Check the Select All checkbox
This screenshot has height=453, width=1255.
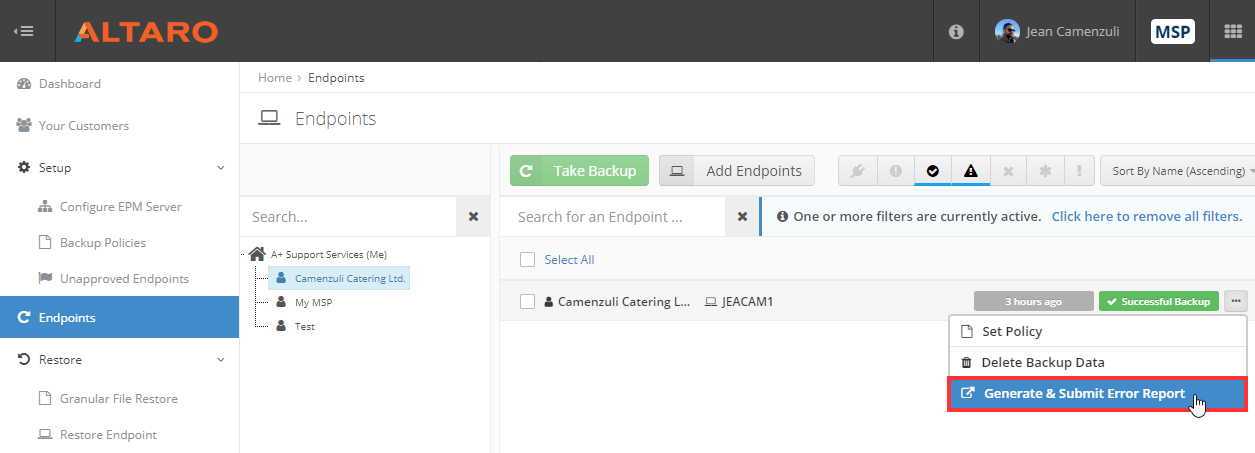(528, 260)
